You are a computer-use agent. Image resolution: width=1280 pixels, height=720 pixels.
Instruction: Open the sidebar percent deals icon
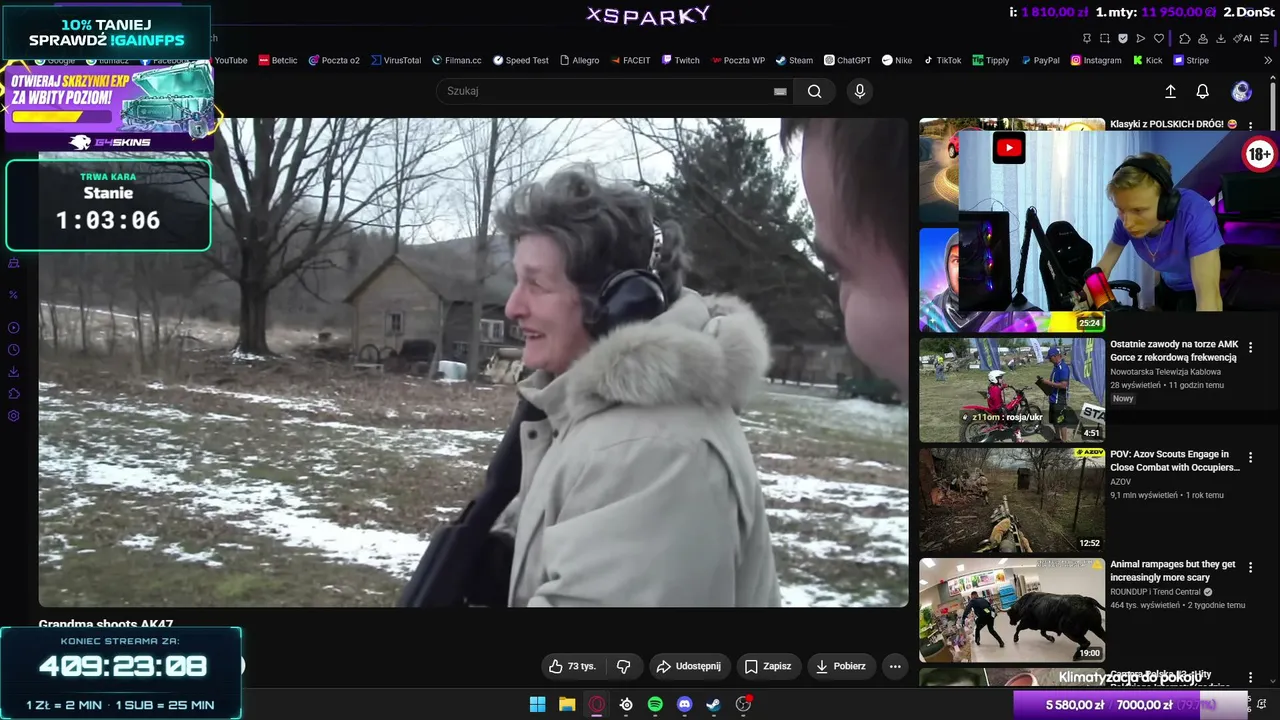click(14, 295)
